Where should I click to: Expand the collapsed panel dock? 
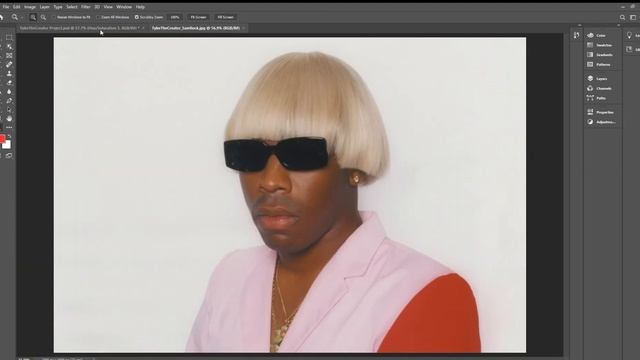619,25
